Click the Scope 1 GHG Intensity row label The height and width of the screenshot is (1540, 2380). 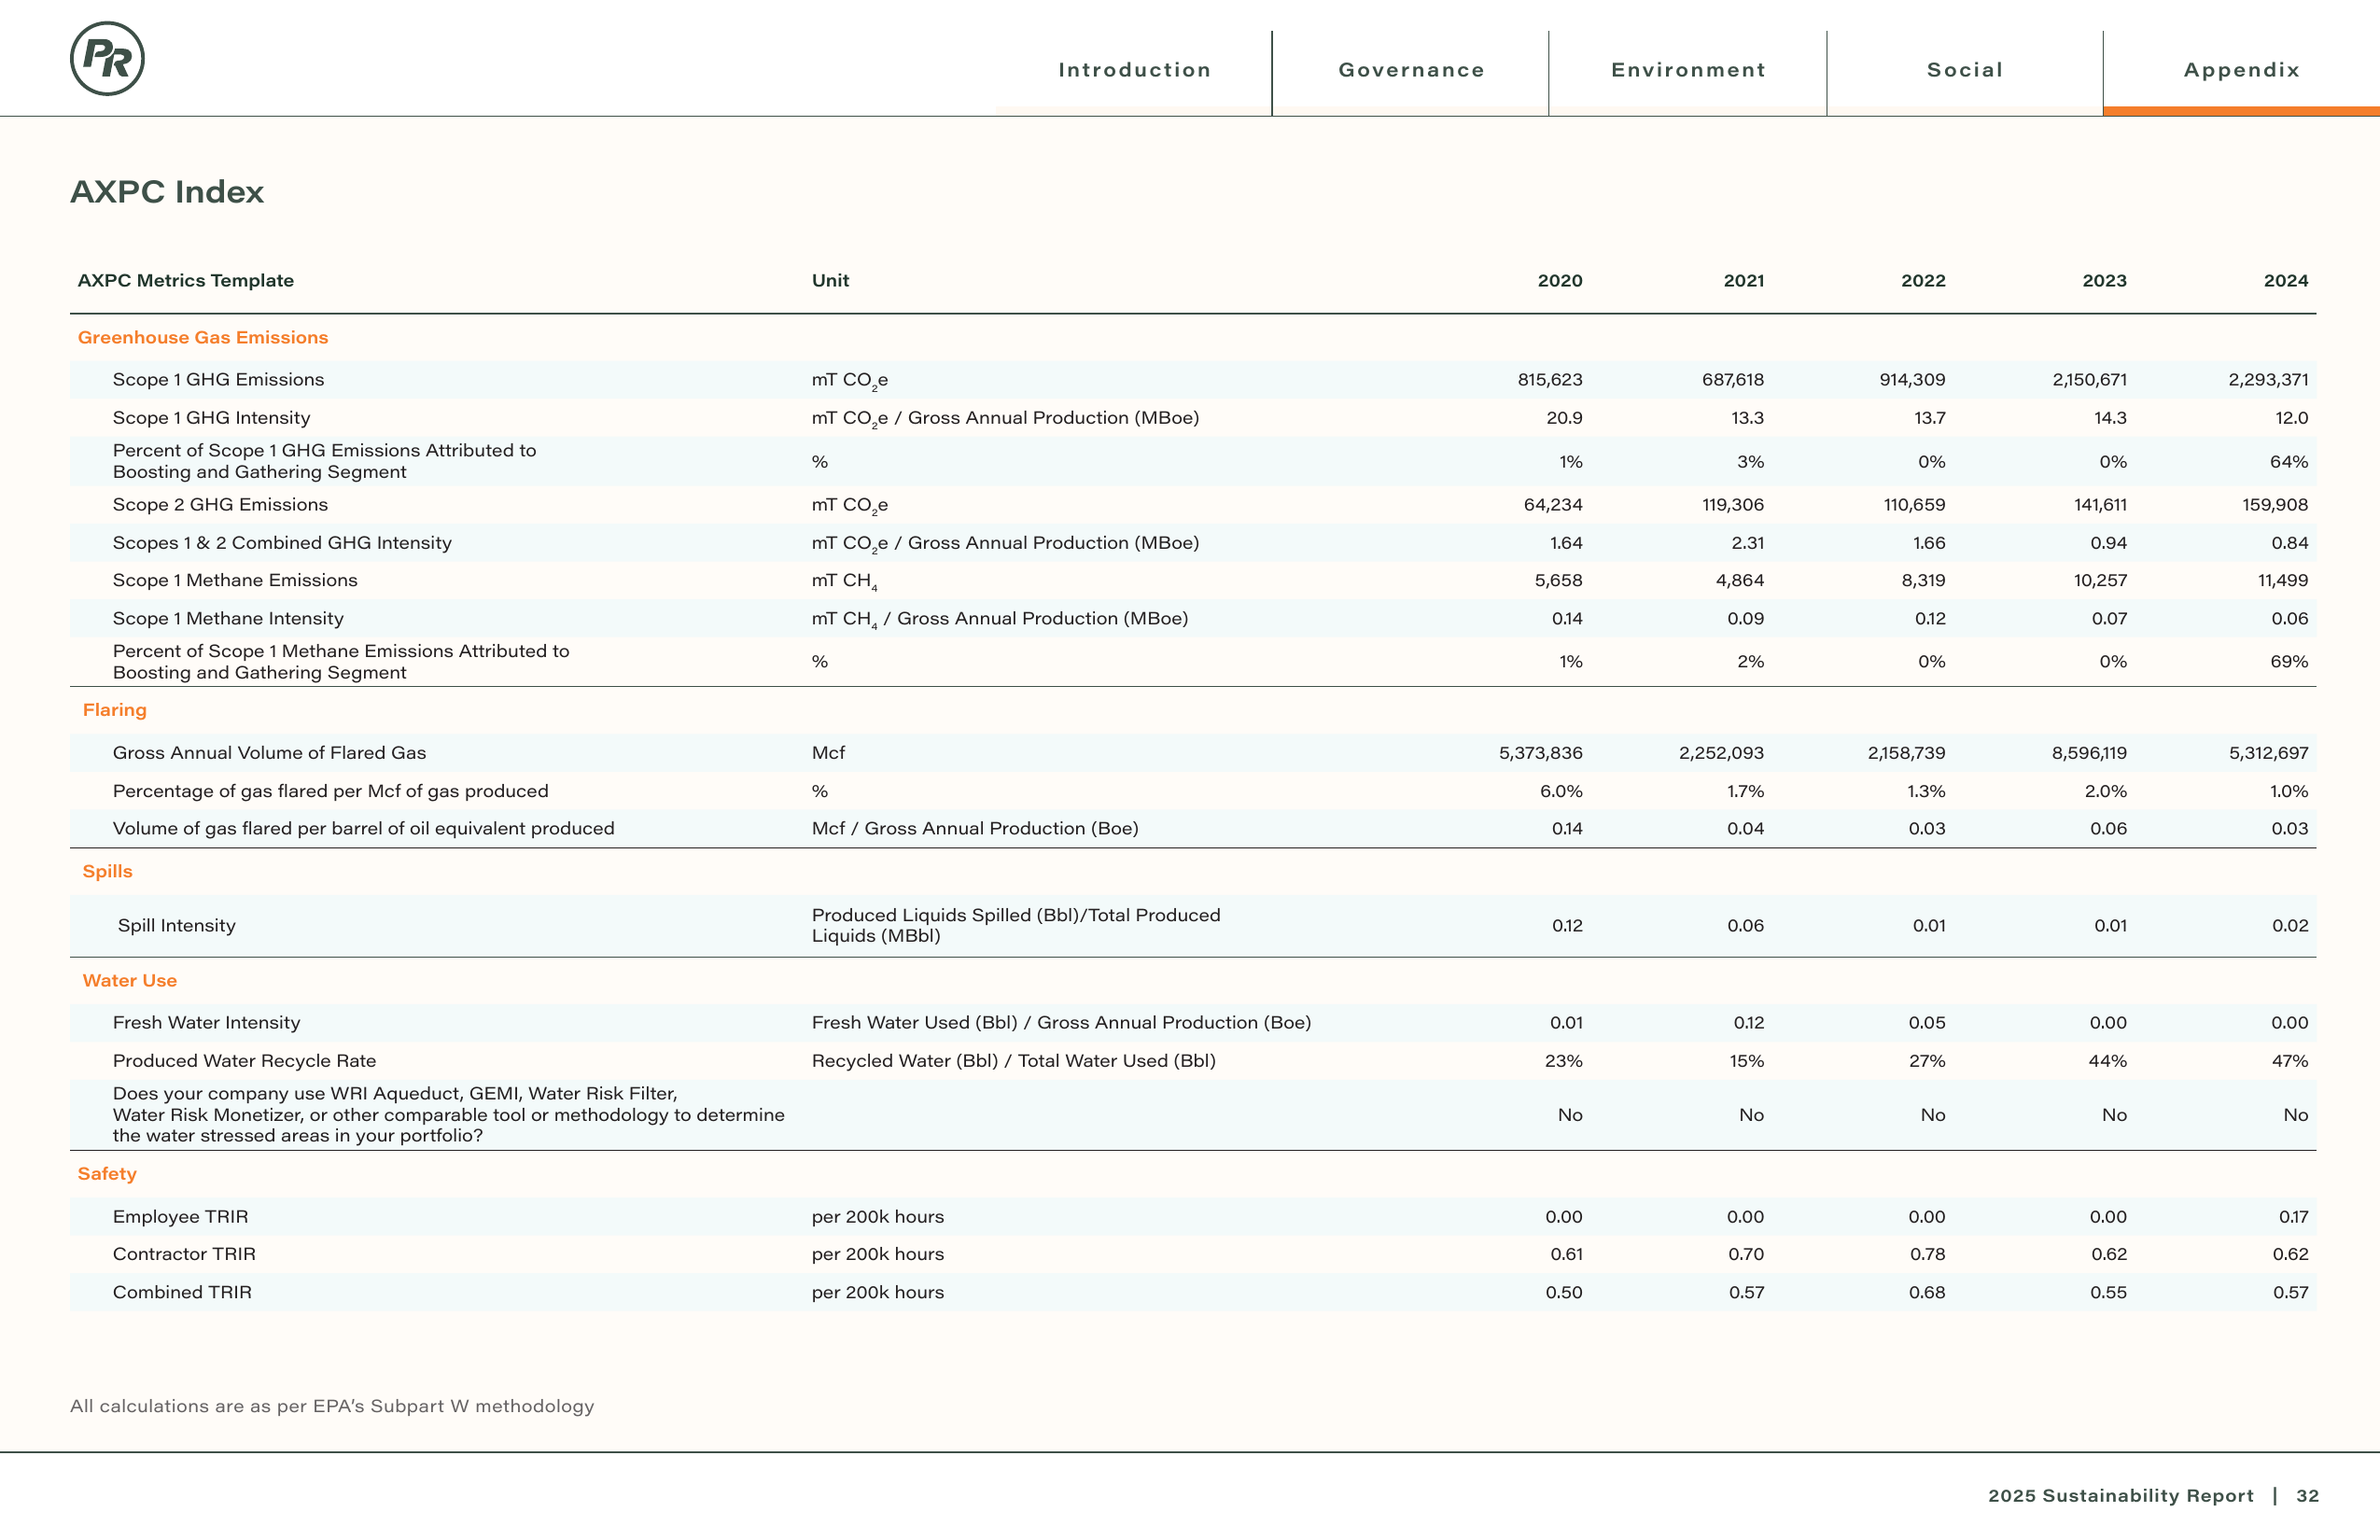[x=211, y=418]
